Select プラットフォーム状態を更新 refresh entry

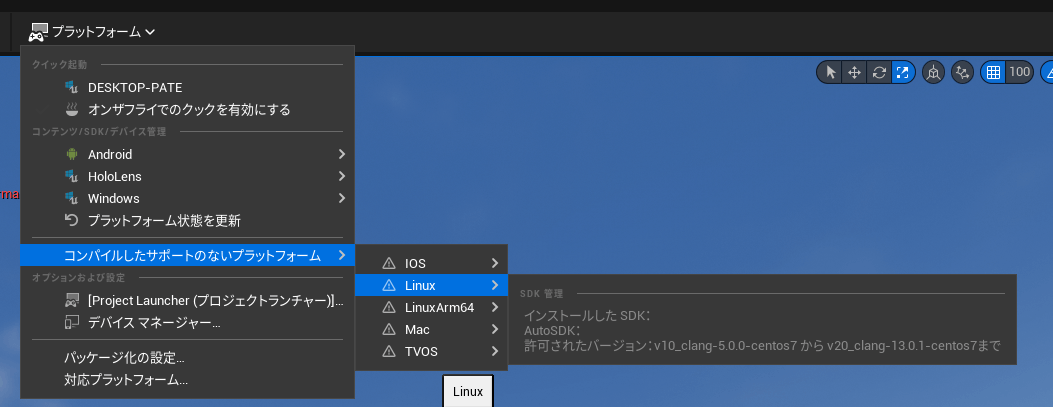[187, 221]
